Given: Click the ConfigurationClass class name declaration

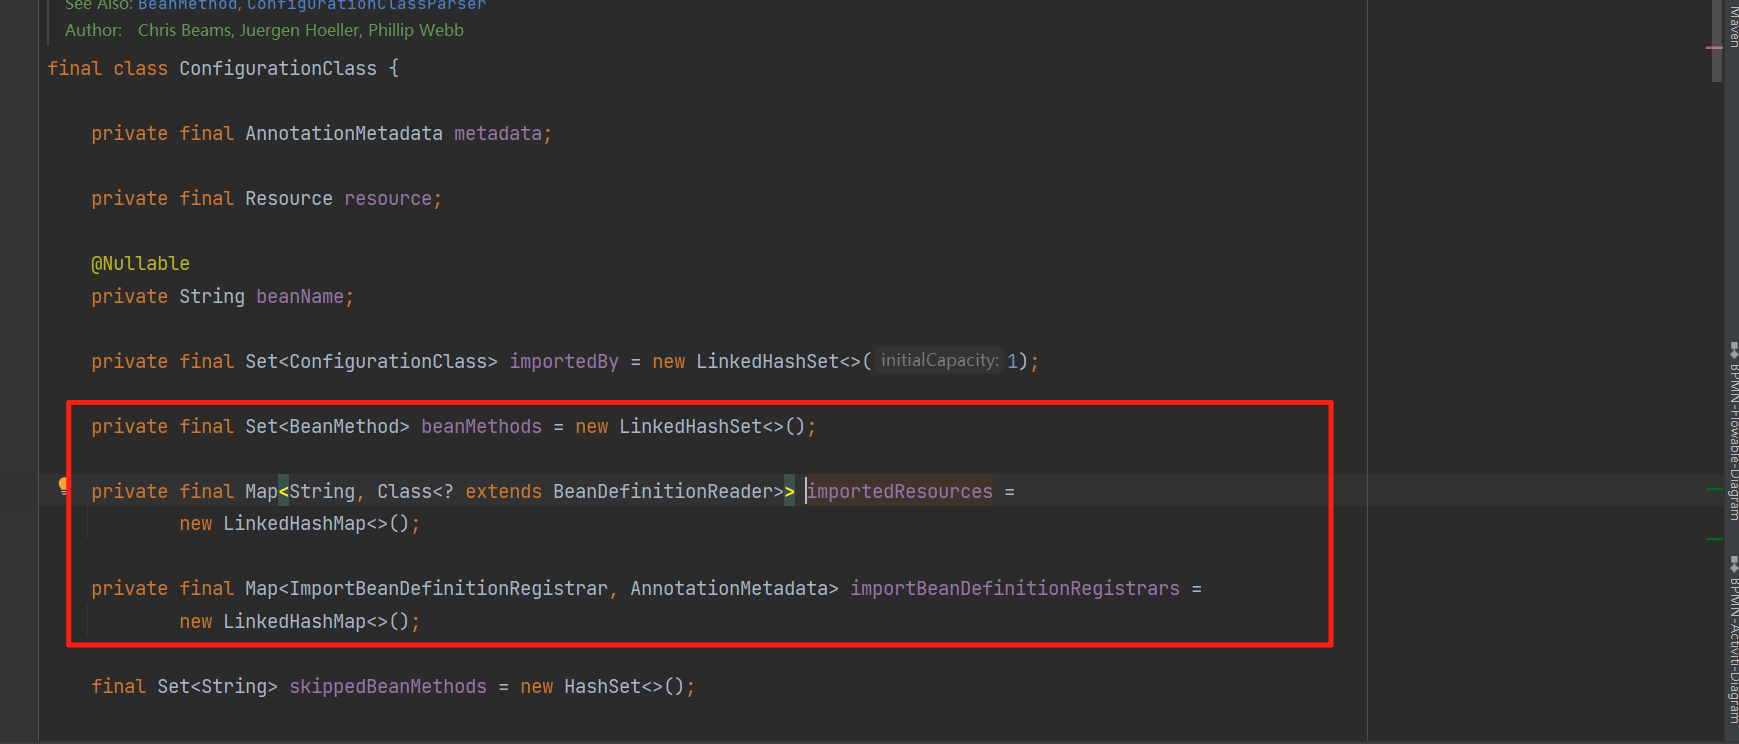Looking at the screenshot, I should click(278, 68).
